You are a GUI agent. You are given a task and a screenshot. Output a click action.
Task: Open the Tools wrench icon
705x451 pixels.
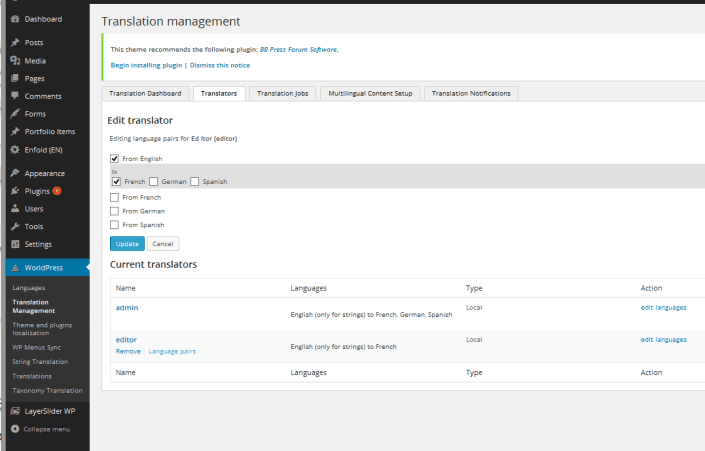click(15, 226)
